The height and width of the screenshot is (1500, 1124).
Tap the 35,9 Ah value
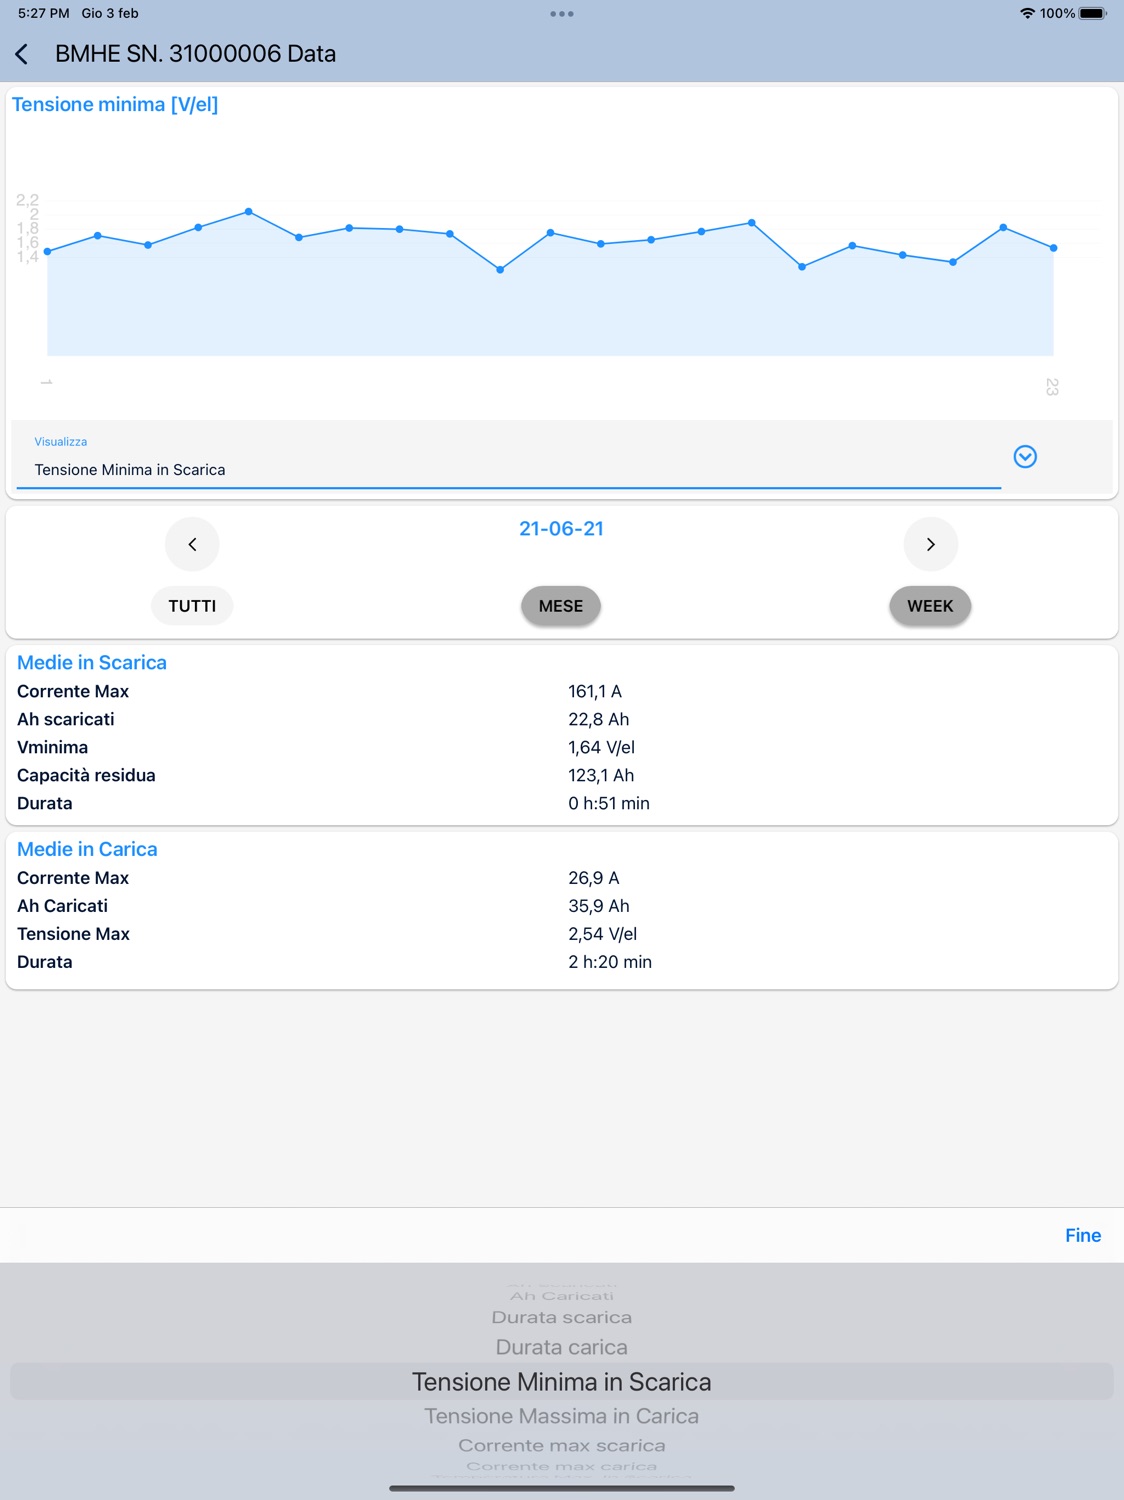click(599, 906)
